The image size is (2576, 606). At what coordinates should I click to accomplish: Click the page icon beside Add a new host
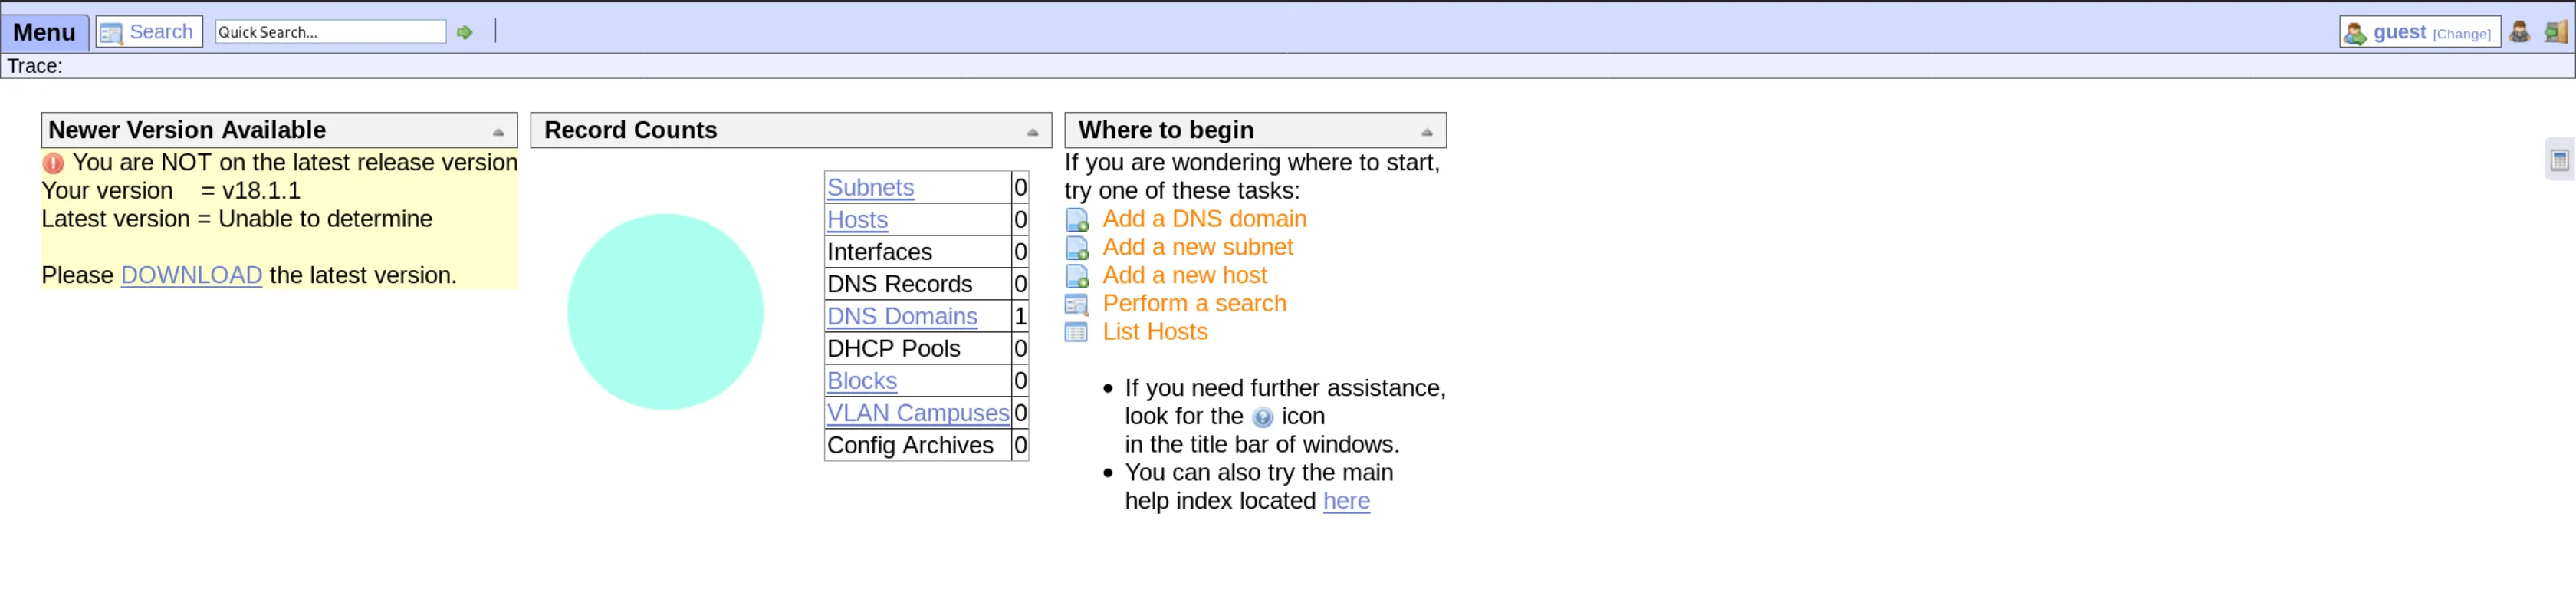click(x=1077, y=276)
